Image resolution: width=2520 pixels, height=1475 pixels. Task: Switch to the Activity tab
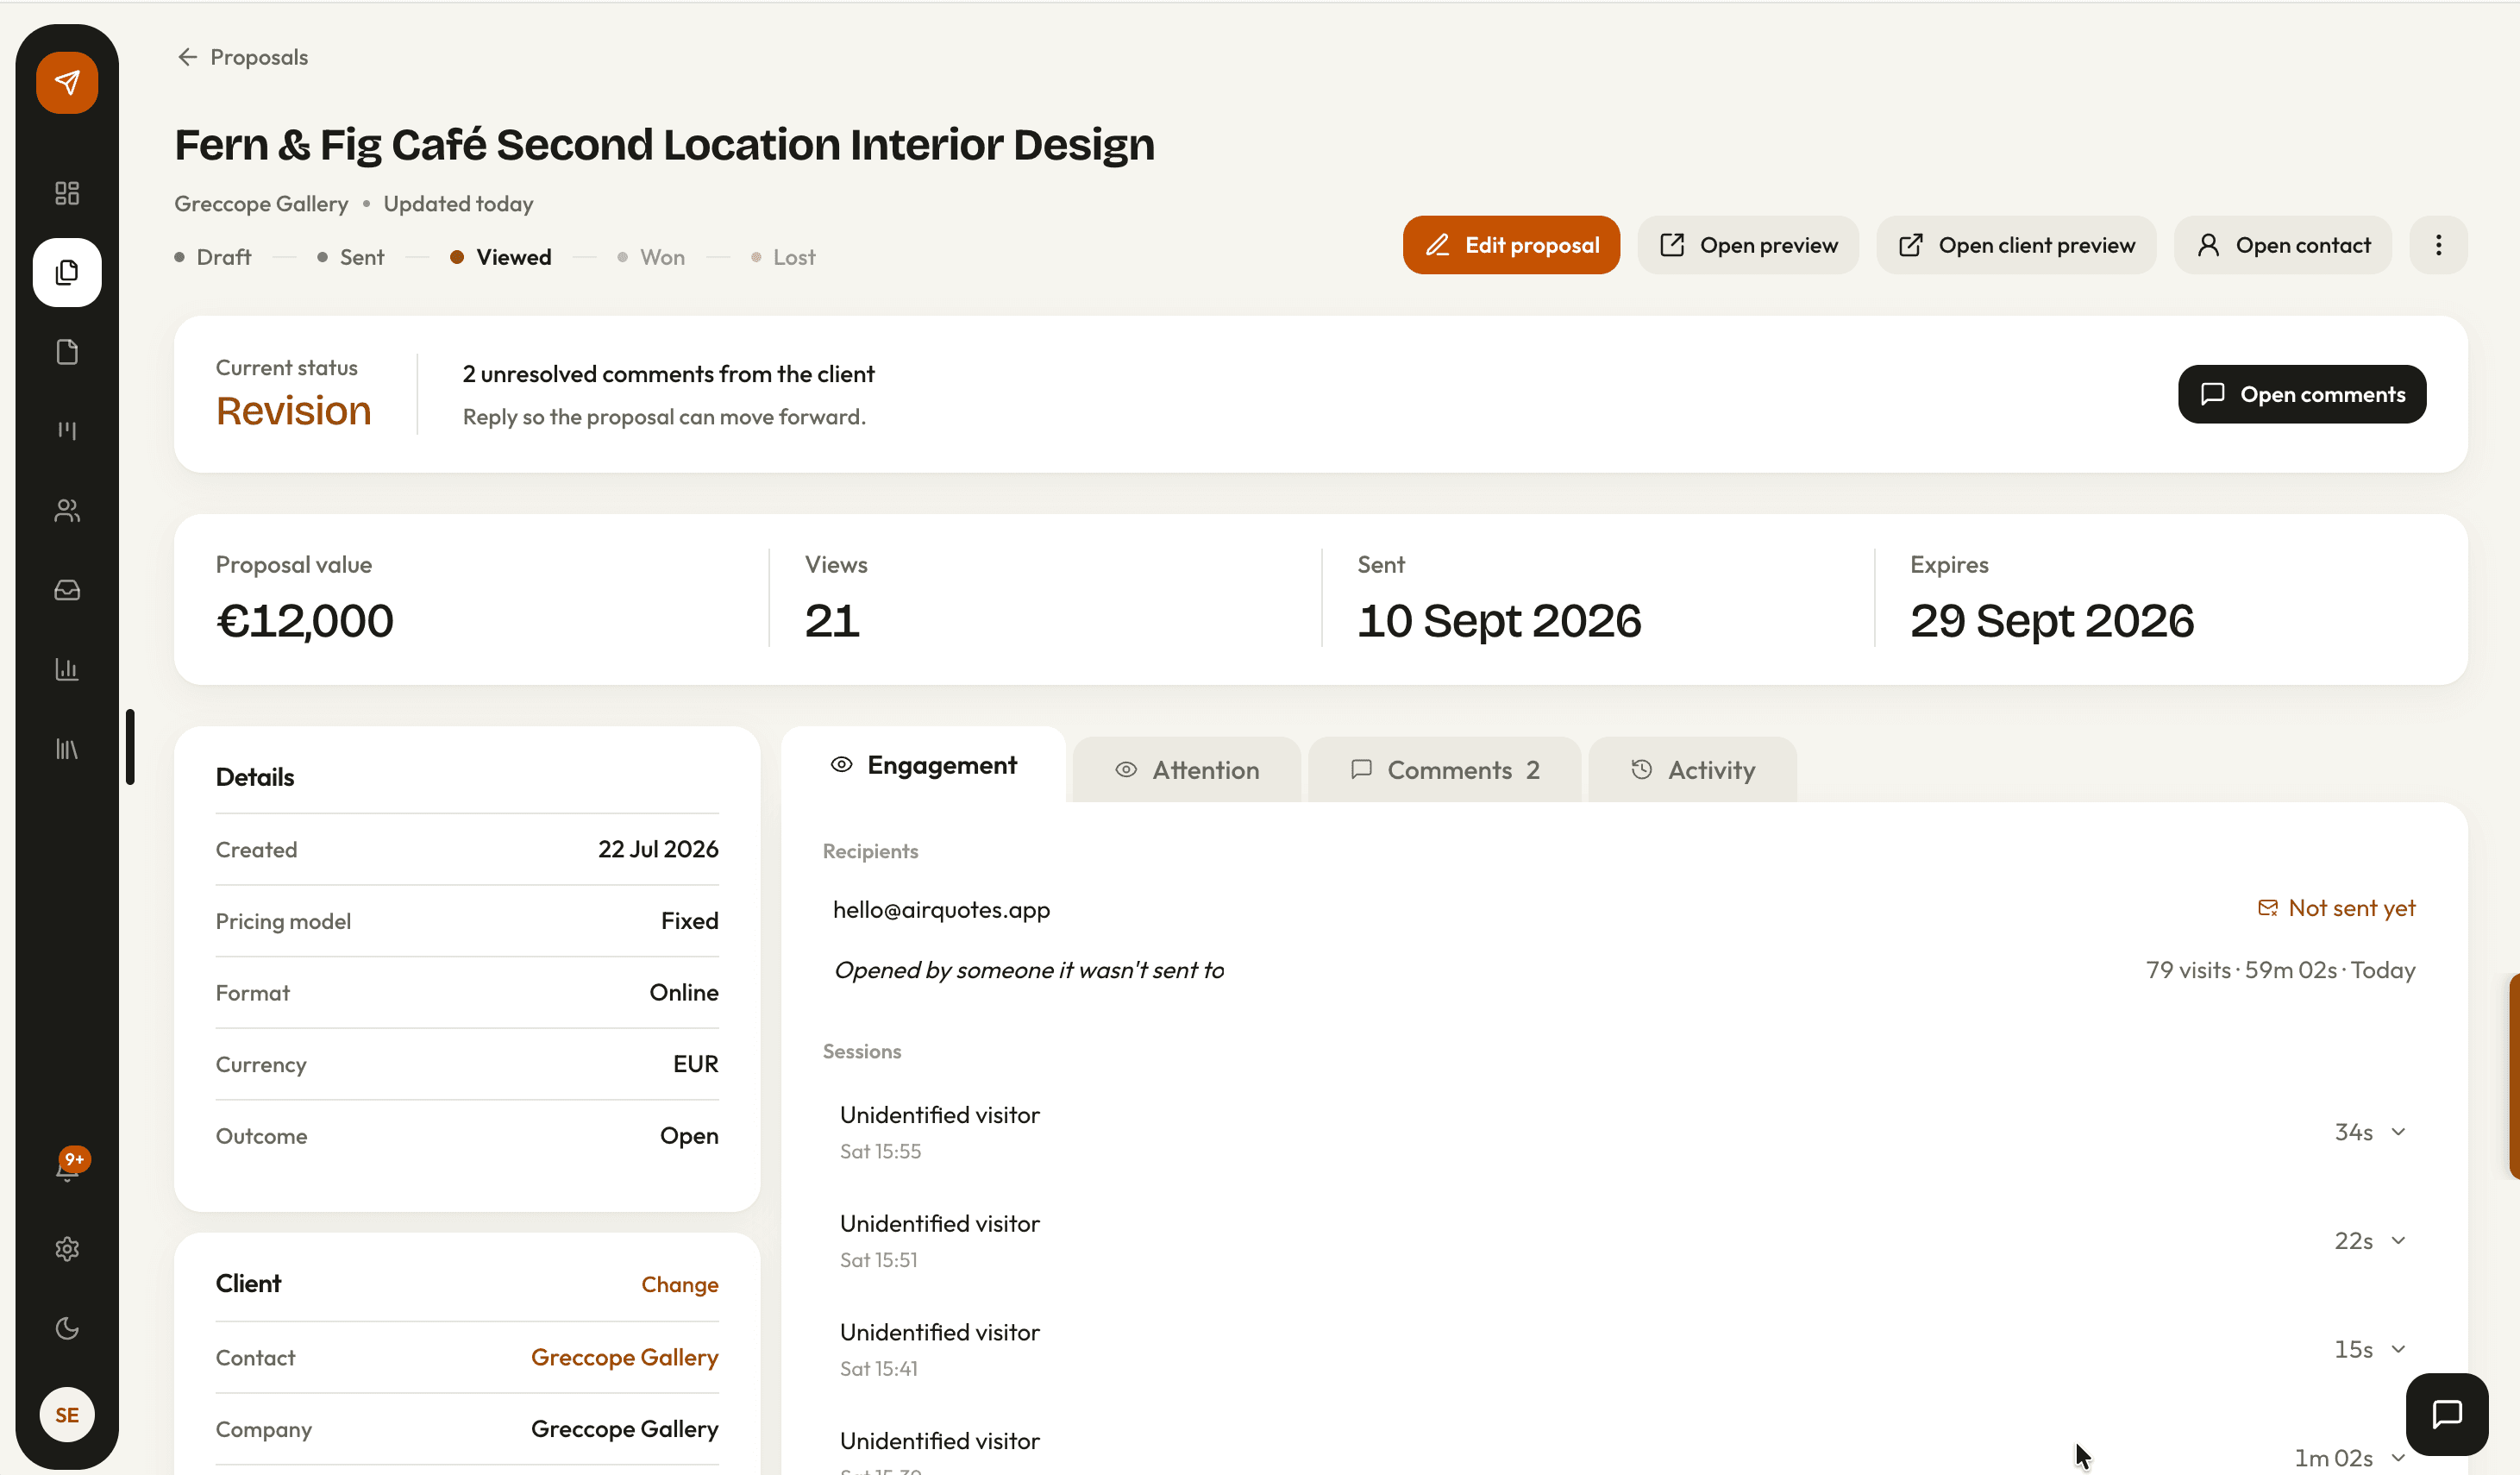point(1692,770)
